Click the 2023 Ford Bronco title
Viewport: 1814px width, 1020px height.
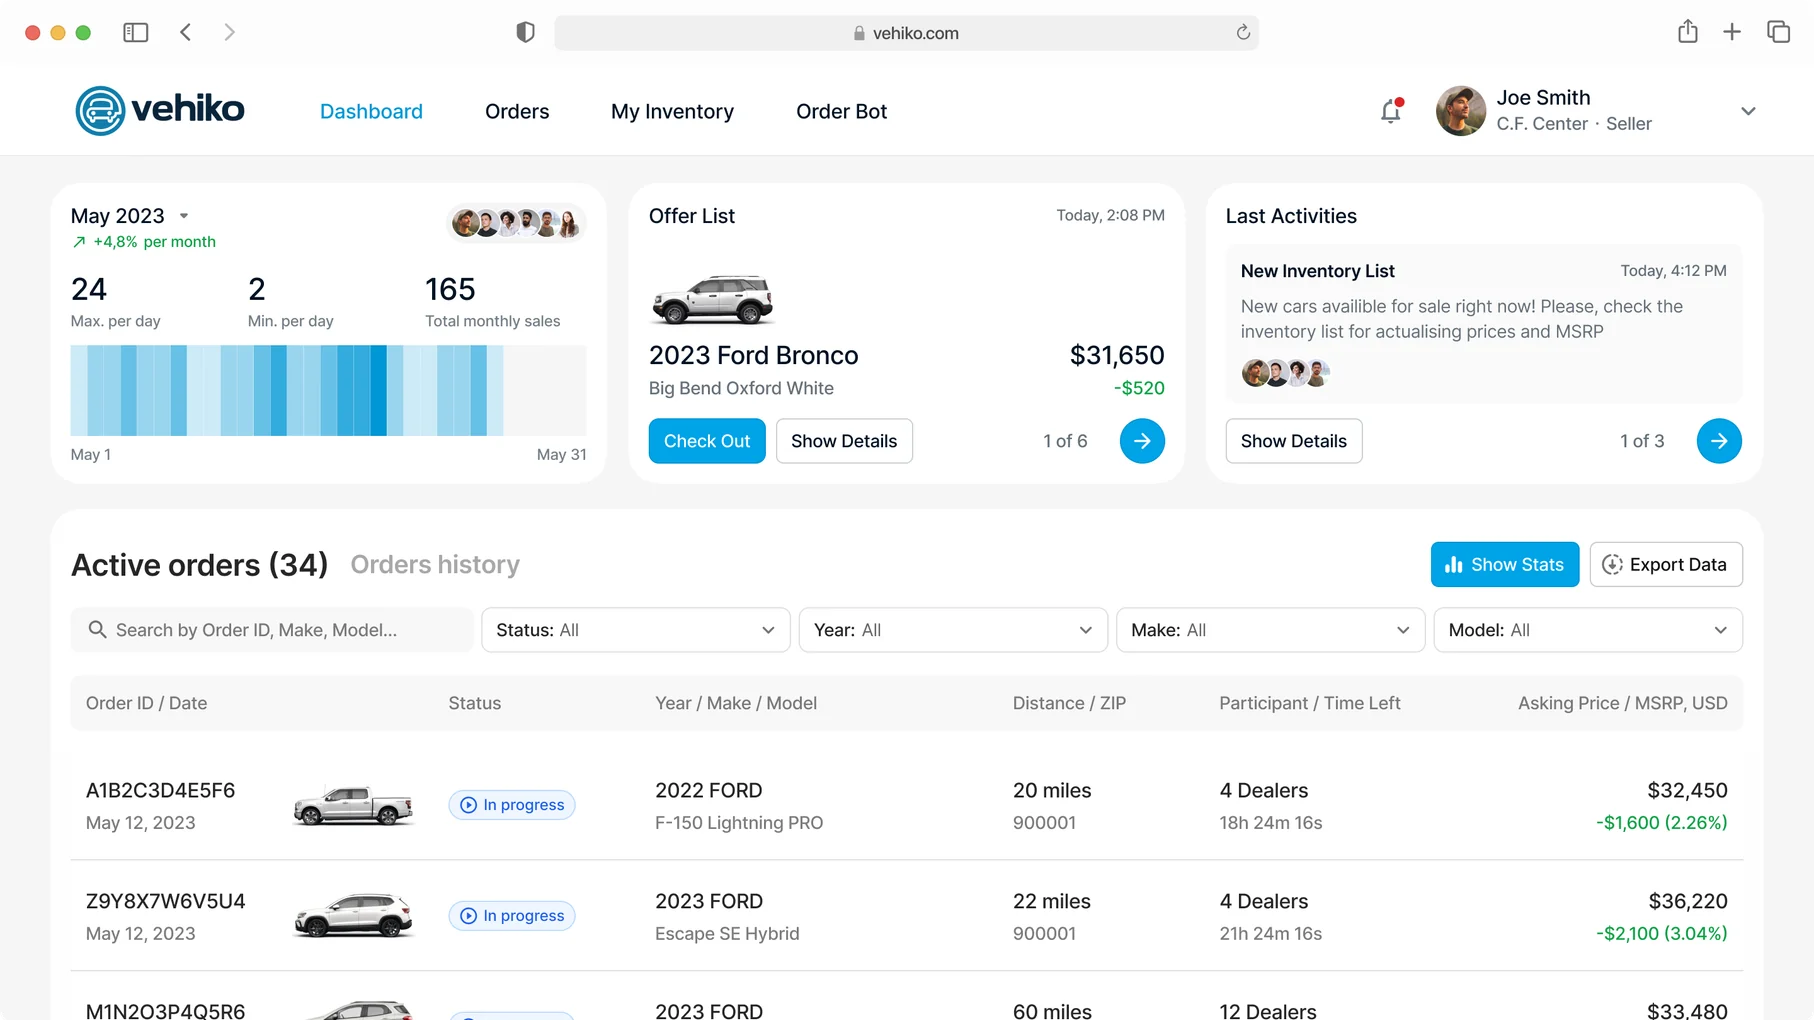[754, 356]
